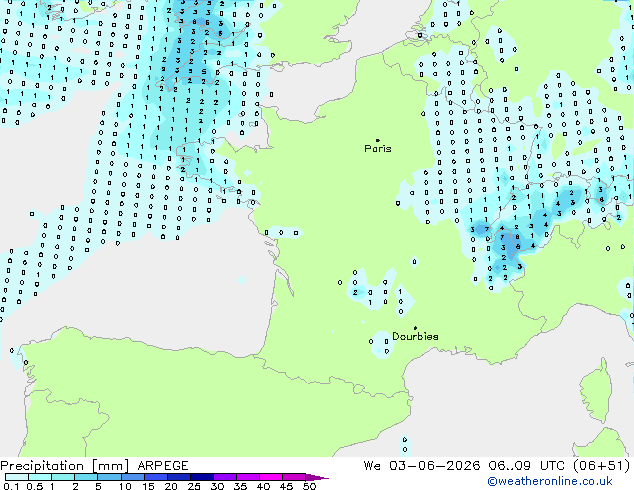Click the '50' legend scale value
The width and height of the screenshot is (634, 490).
[309, 486]
